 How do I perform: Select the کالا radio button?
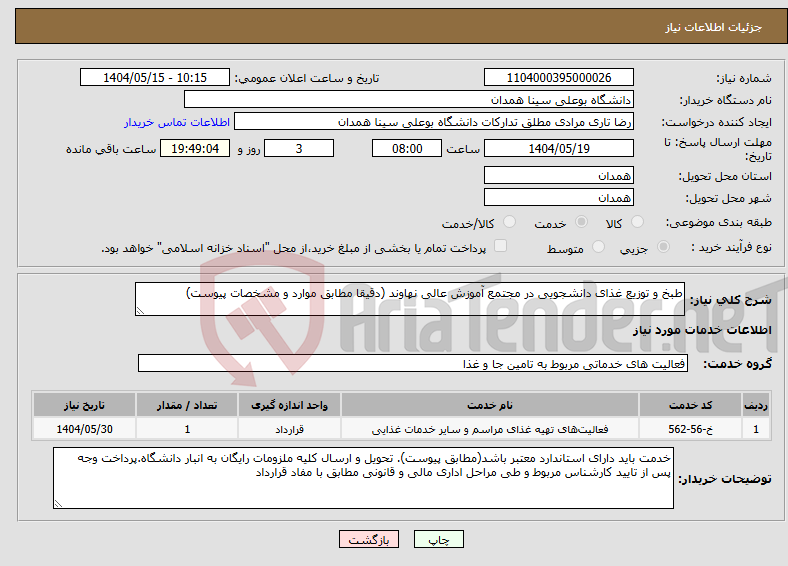click(x=637, y=222)
